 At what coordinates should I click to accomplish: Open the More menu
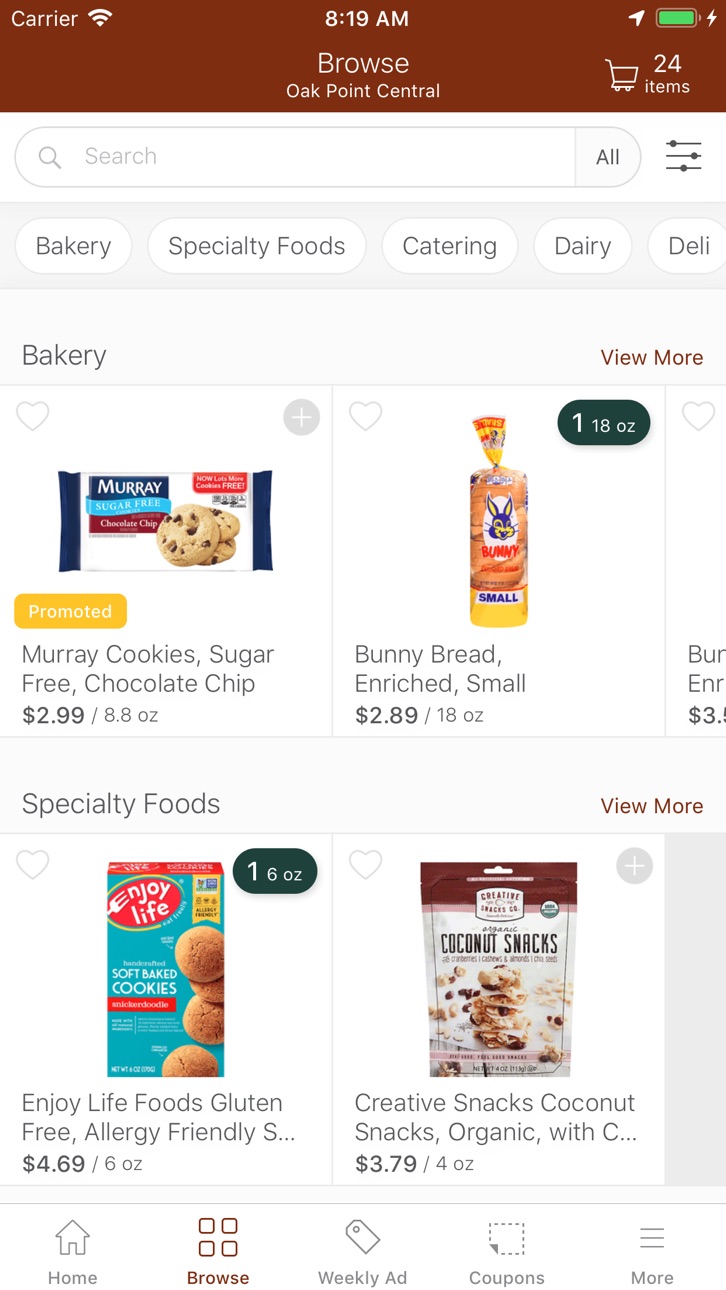coord(652,1250)
